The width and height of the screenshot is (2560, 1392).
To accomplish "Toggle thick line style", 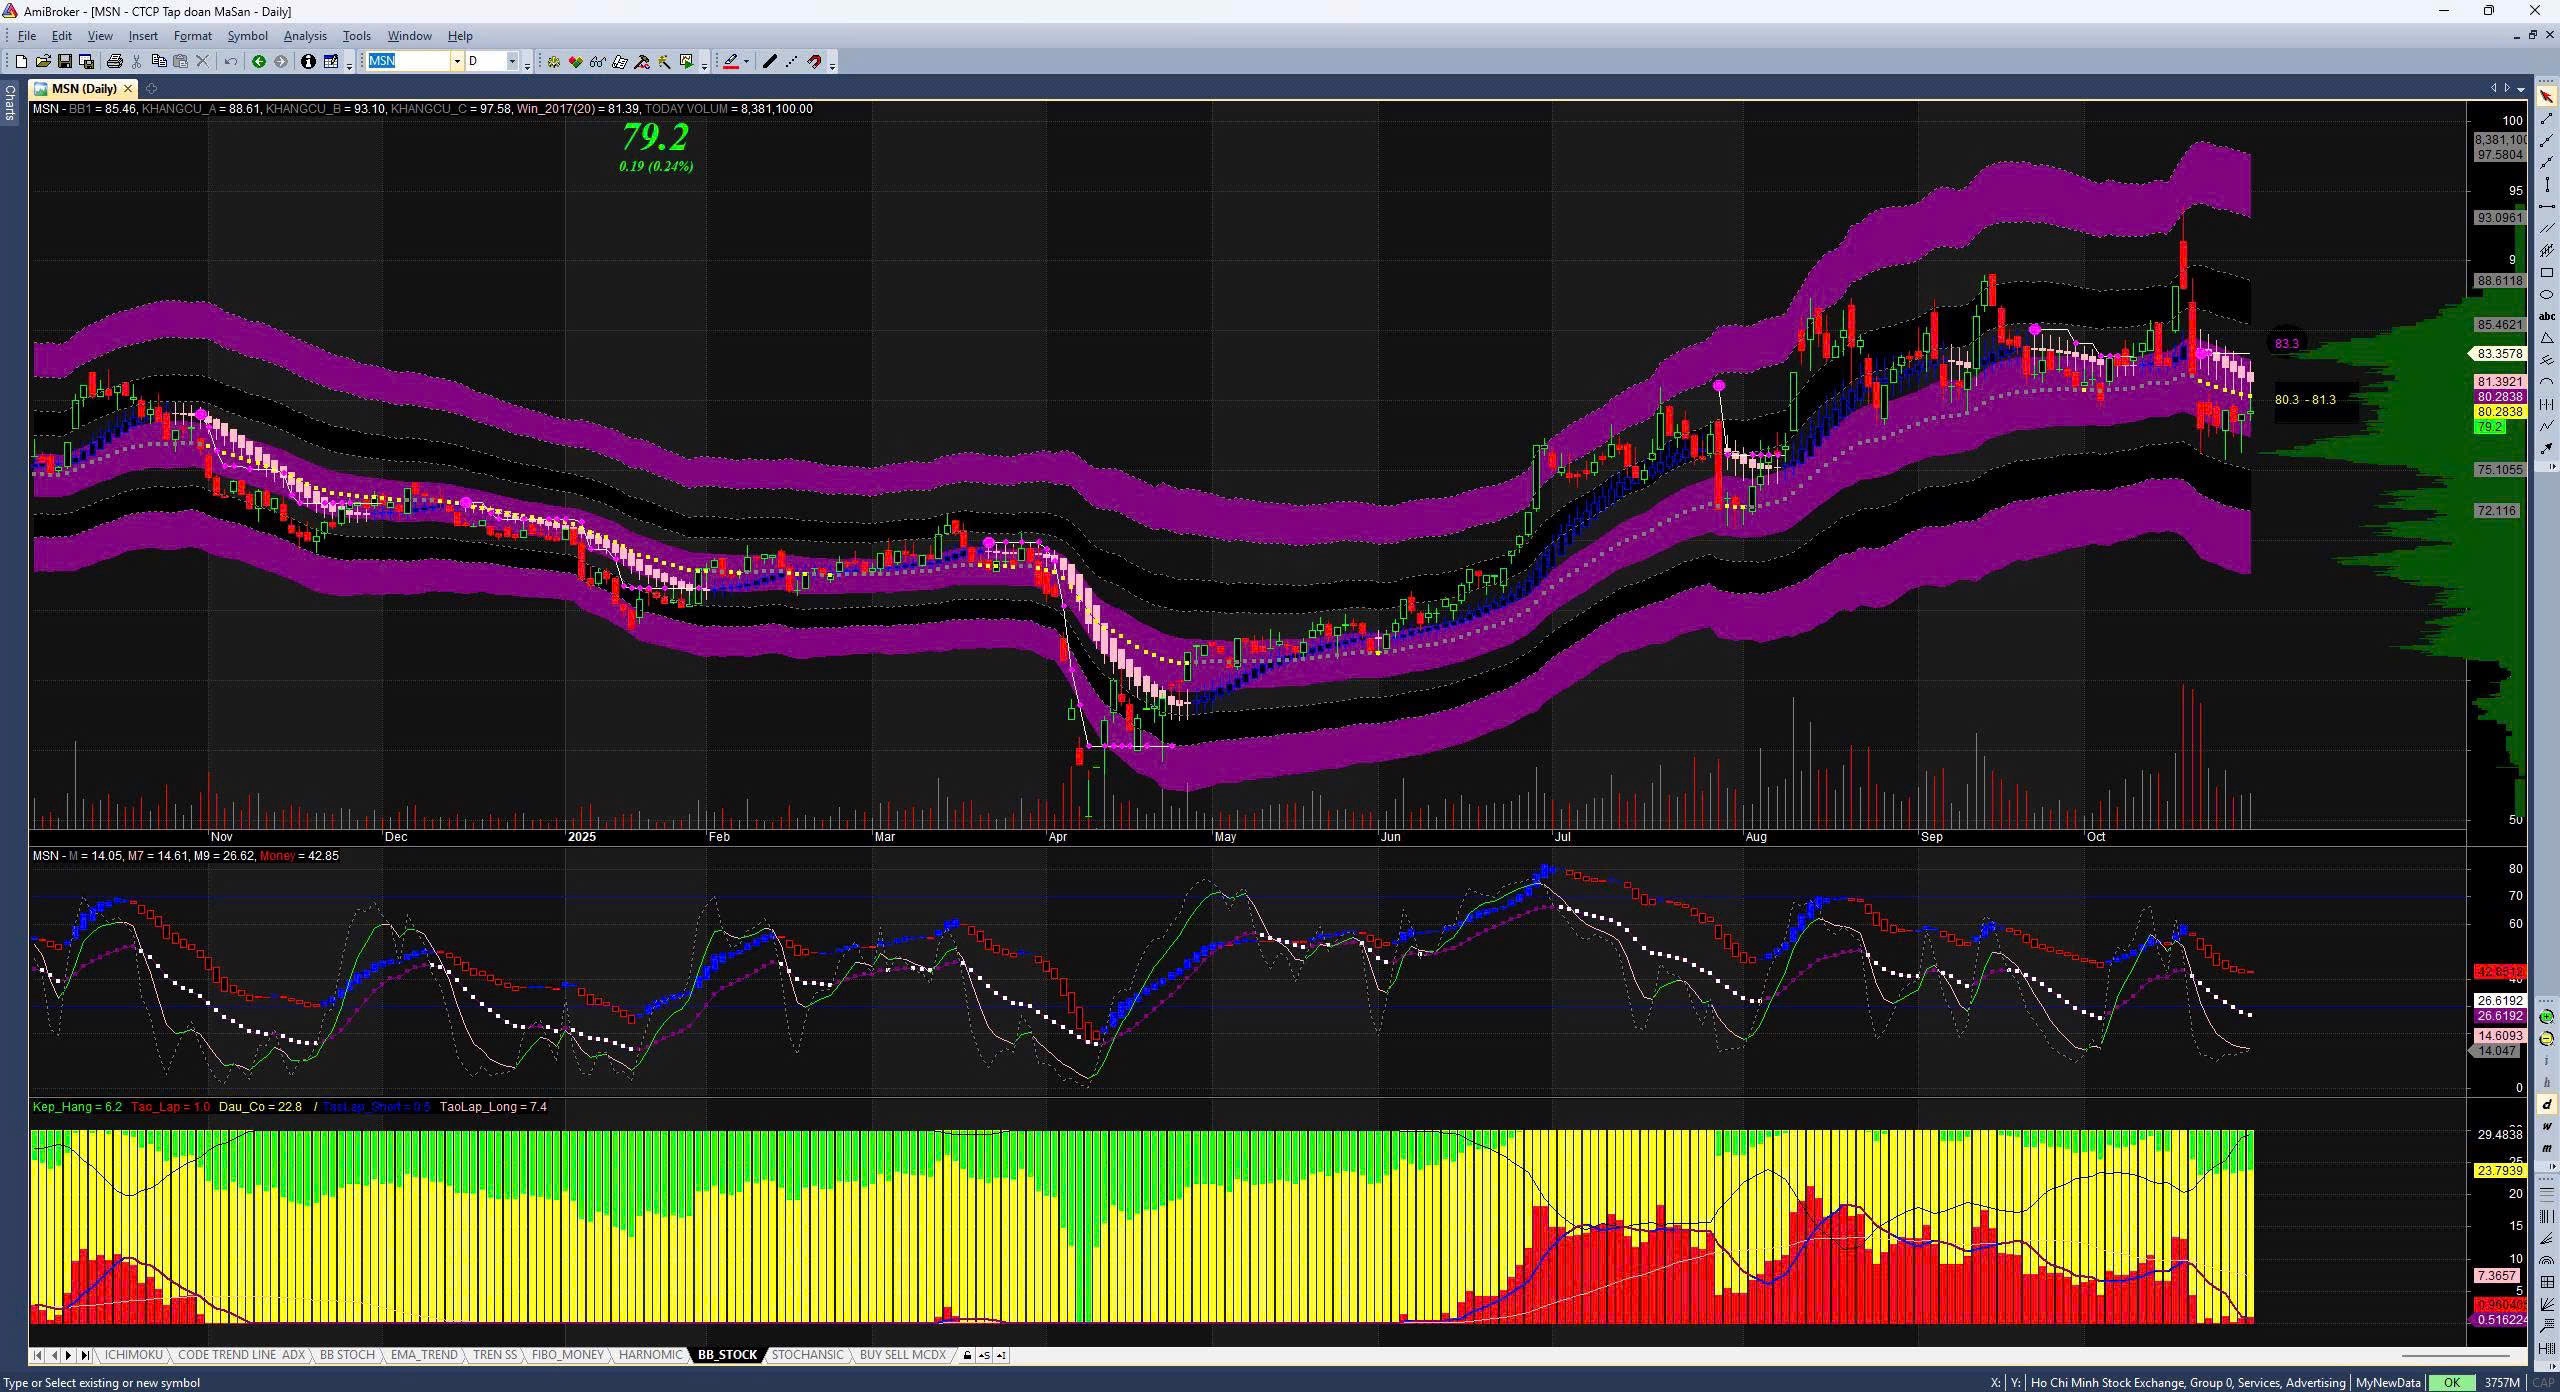I will point(769,62).
